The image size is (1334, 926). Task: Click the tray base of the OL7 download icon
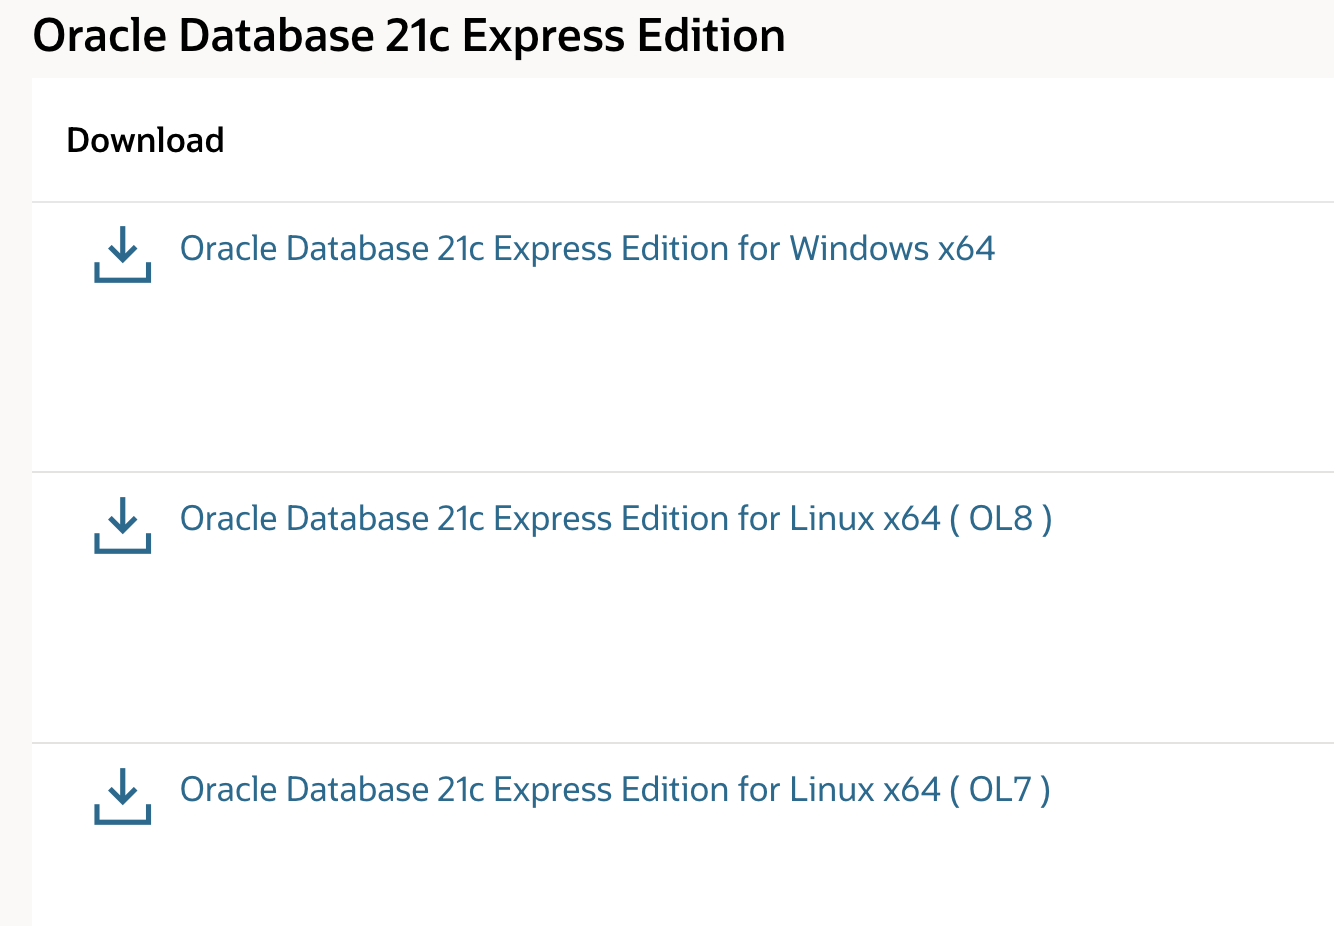tap(122, 818)
